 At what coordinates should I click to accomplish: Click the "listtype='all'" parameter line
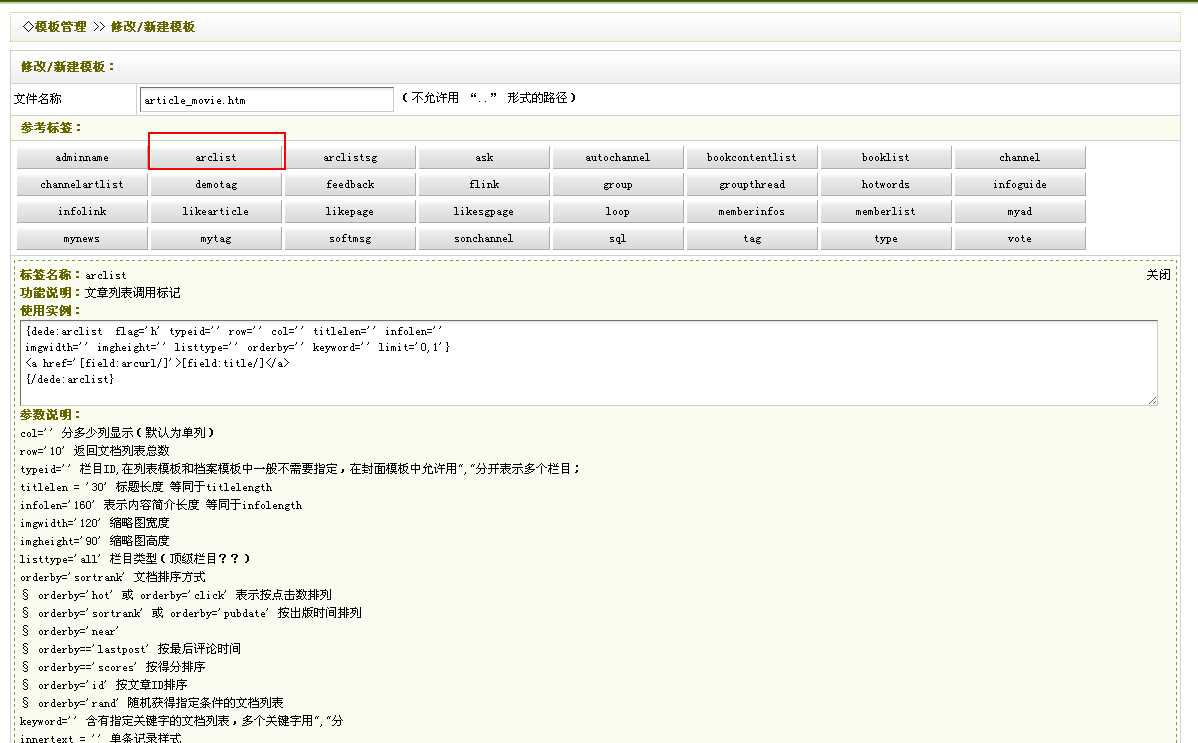[134, 559]
